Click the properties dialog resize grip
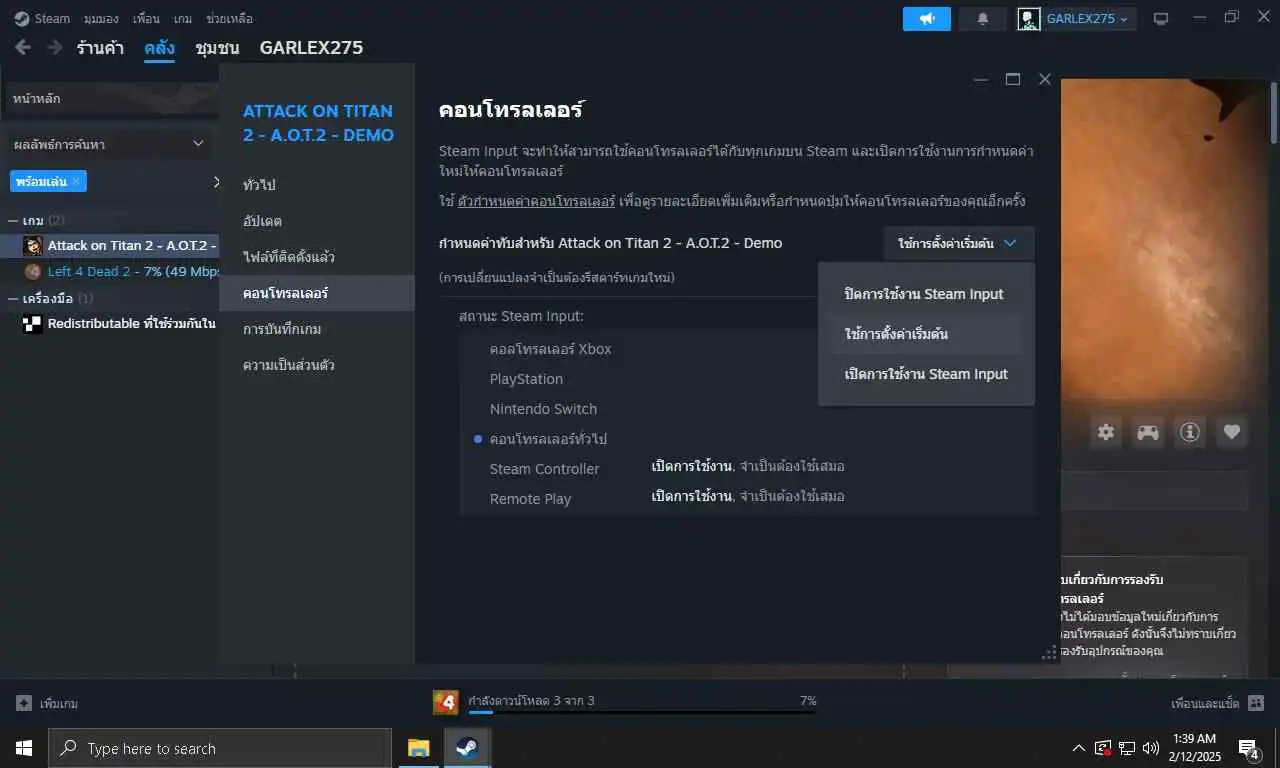 1050,653
